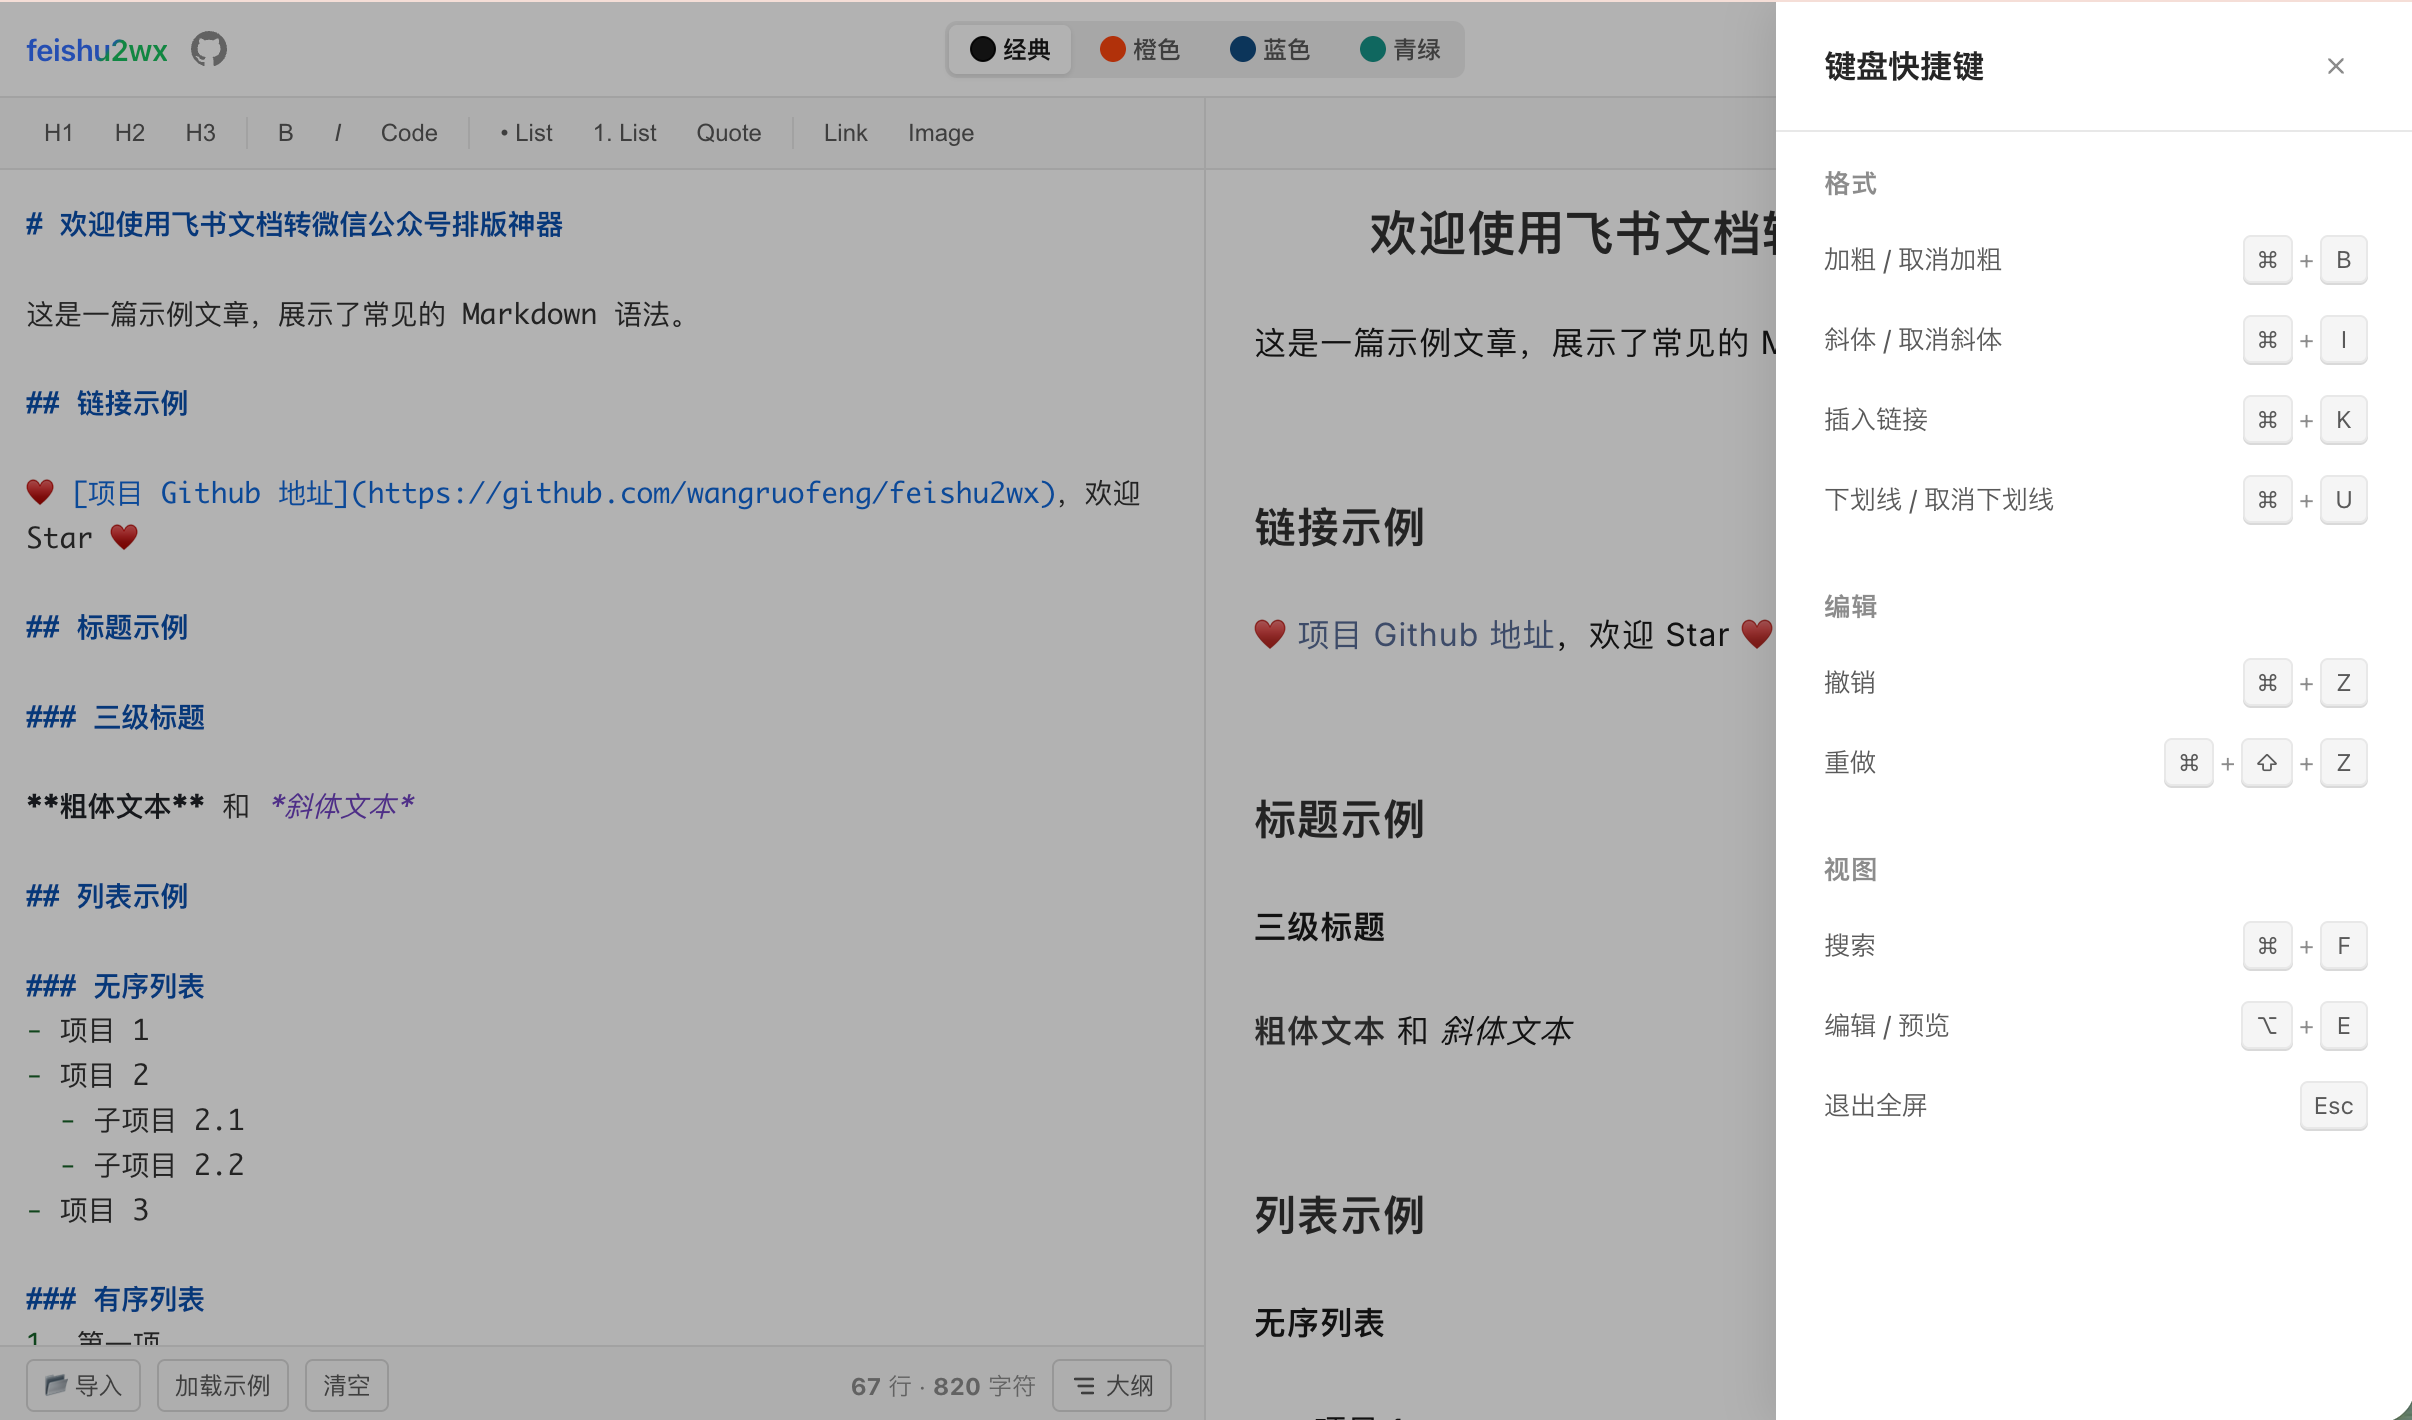2412x1420 pixels.
Task: Click the 加载示例 button
Action: point(223,1385)
